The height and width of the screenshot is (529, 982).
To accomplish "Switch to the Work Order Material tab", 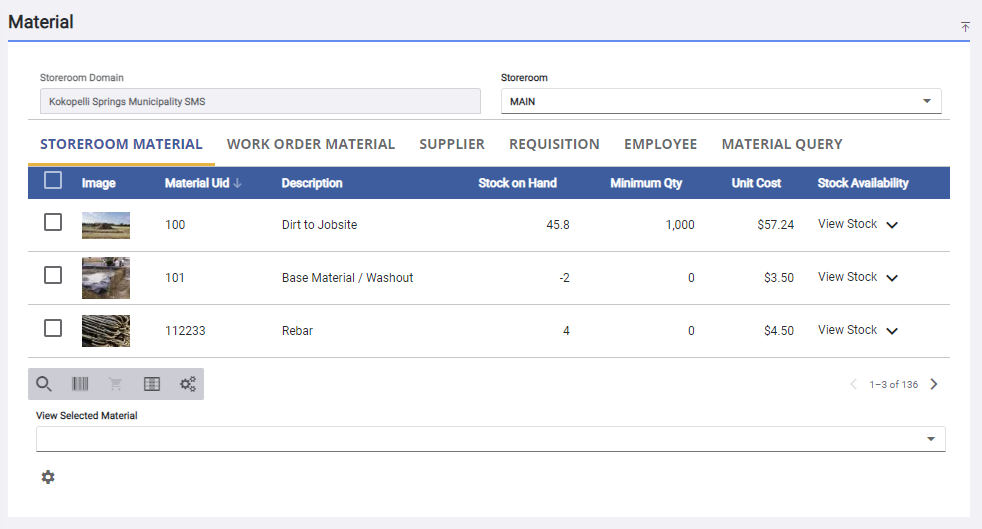I will [x=311, y=144].
